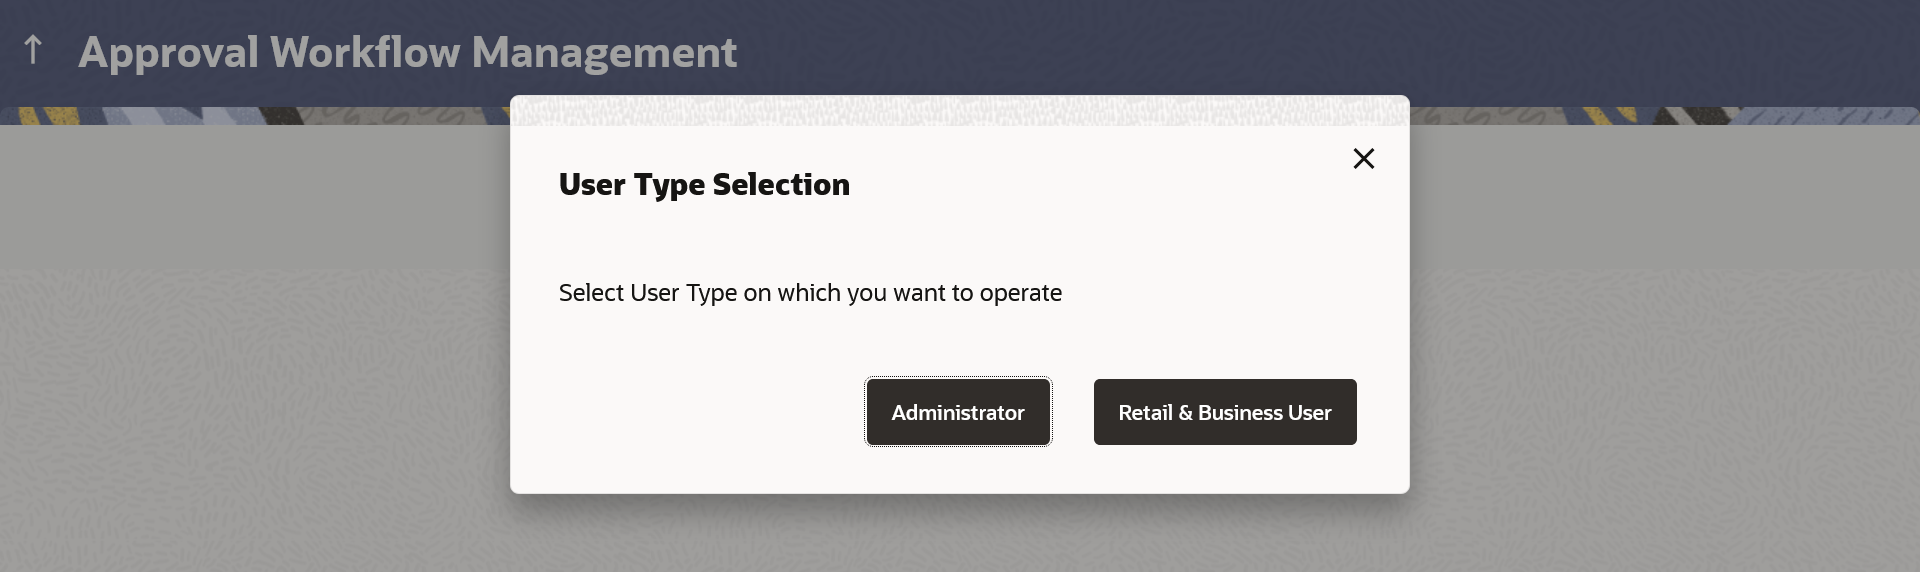Tap the X in the dialog corner
1920x572 pixels.
[x=1363, y=159]
